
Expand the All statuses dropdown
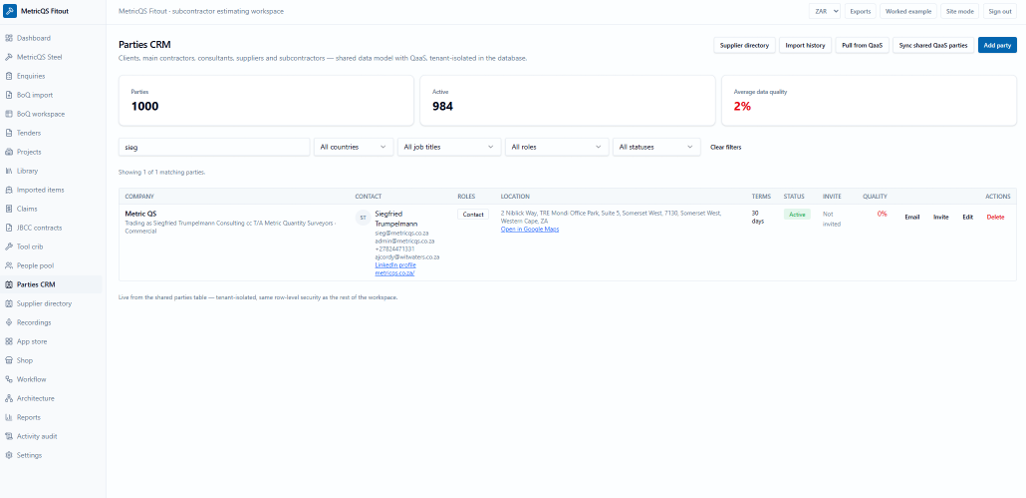[x=656, y=147]
